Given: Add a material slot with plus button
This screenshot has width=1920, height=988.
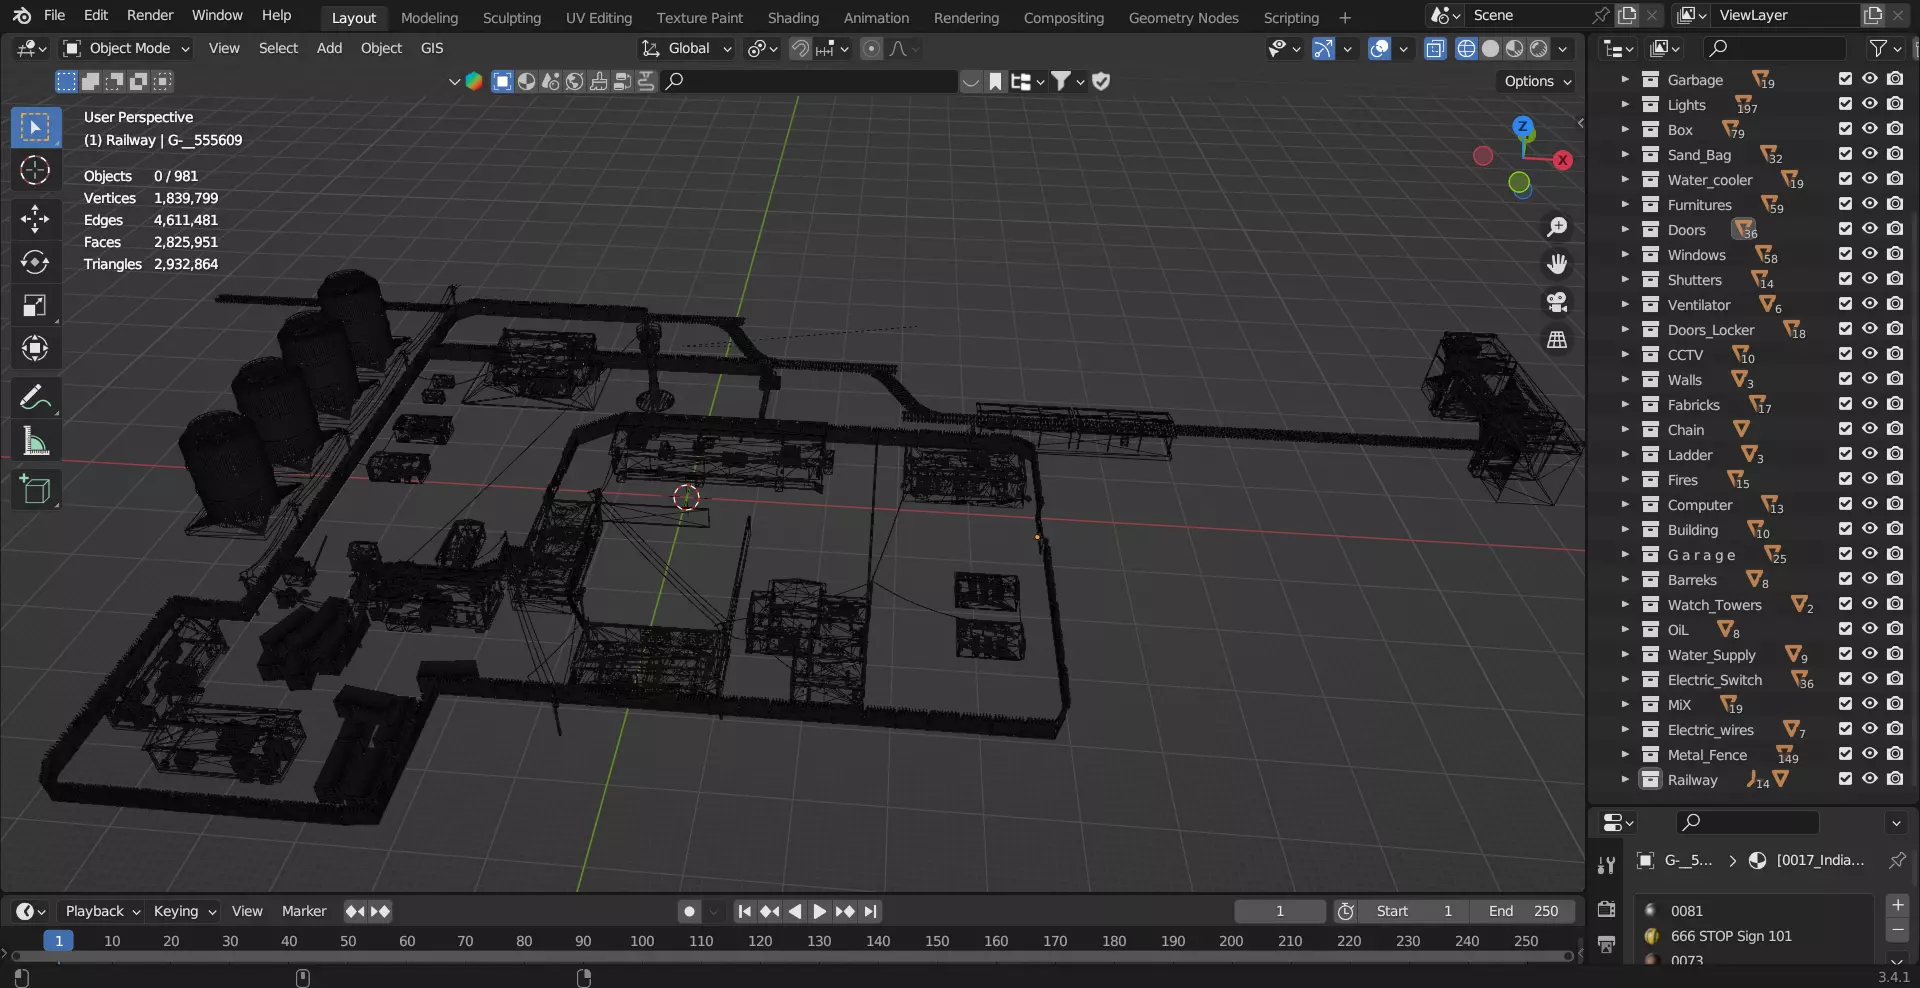Looking at the screenshot, I should (1897, 905).
